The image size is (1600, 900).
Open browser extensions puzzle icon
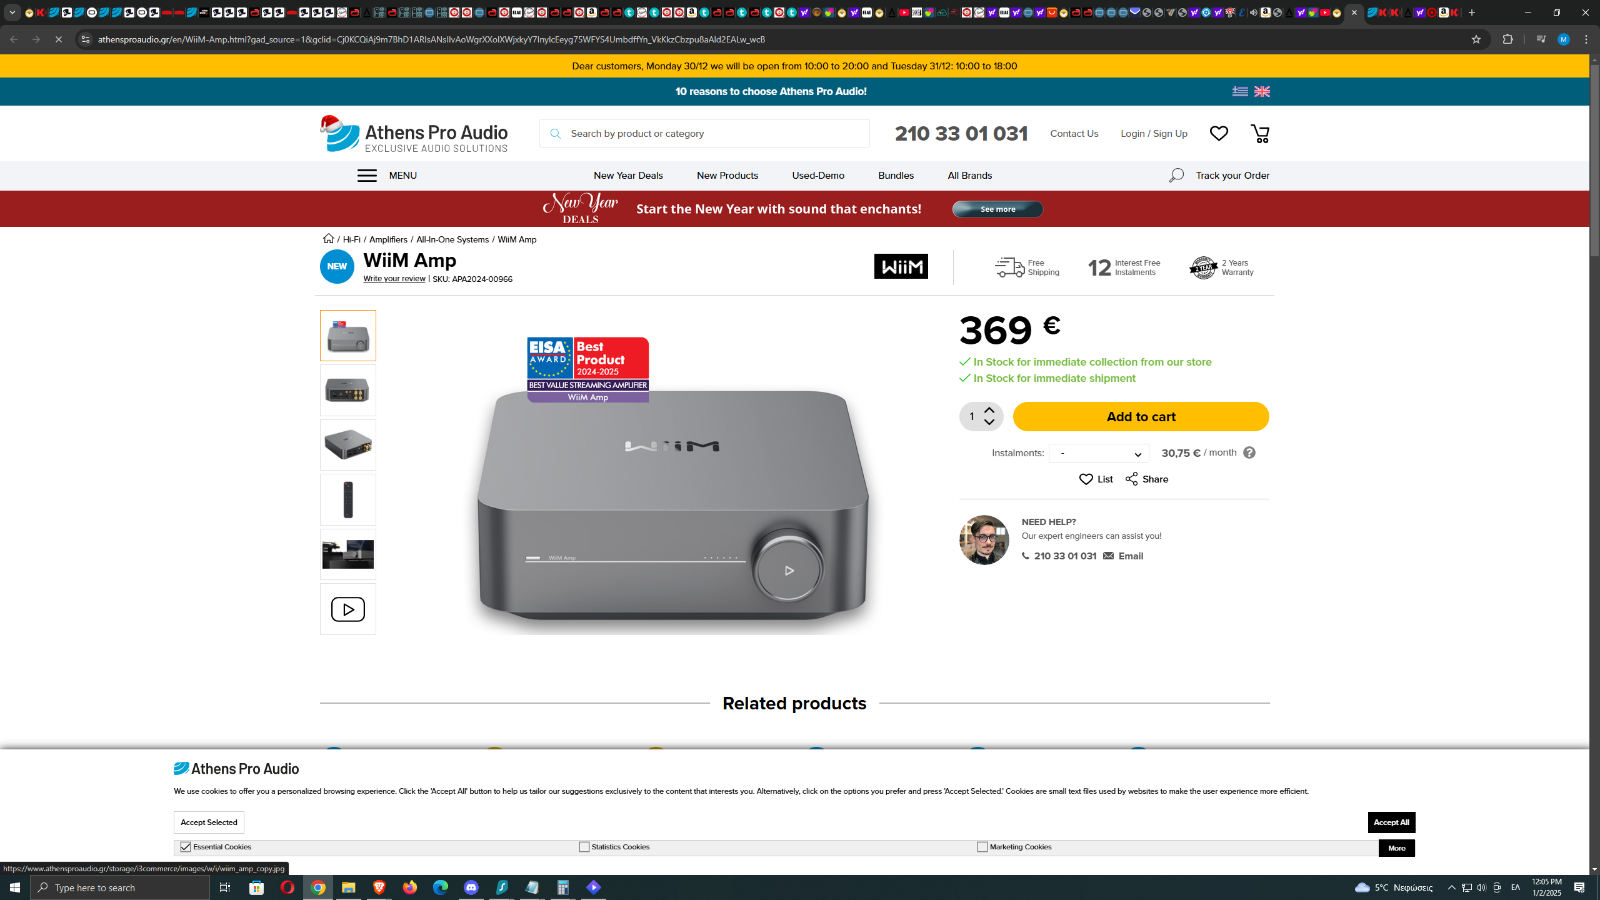(x=1508, y=39)
